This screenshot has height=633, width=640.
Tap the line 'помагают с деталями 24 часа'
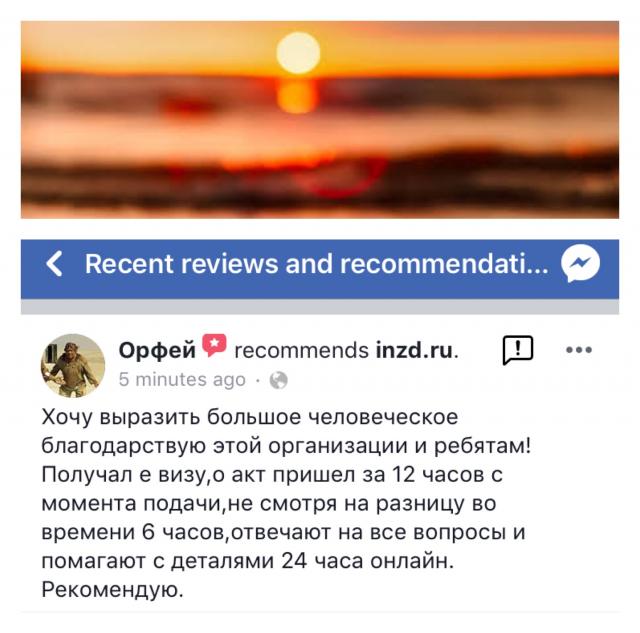click(248, 561)
